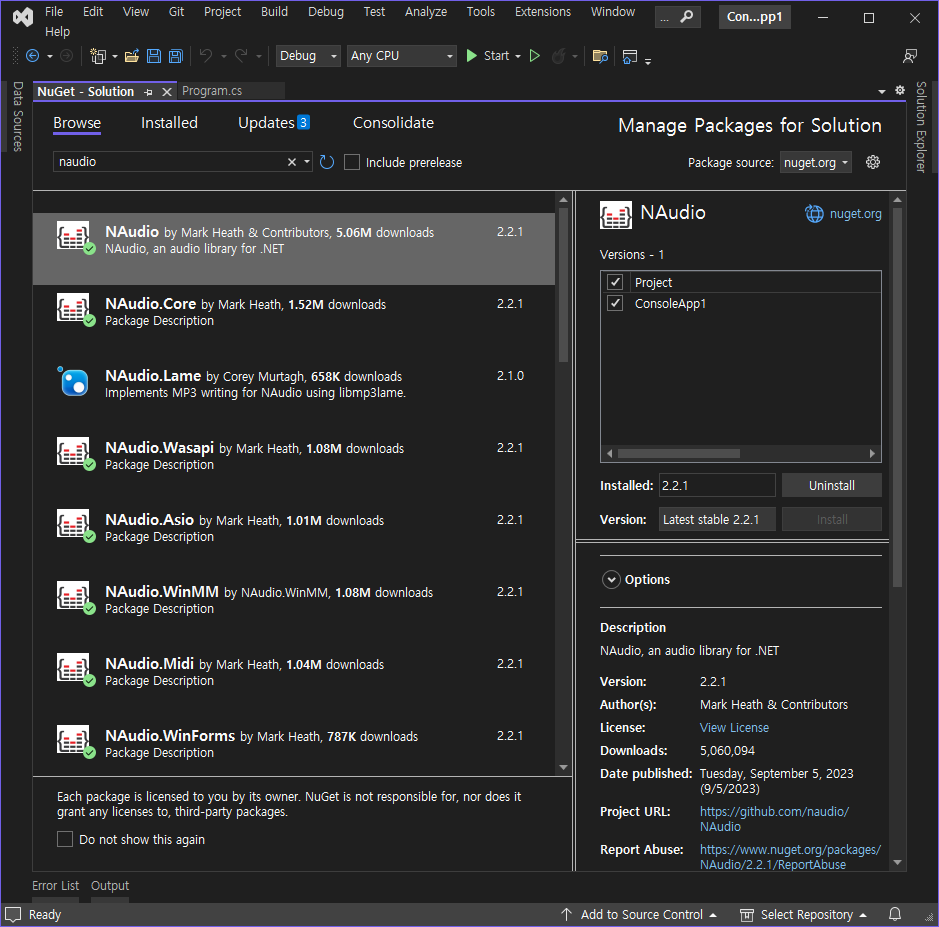Click the Send Feedback icon

tap(910, 56)
